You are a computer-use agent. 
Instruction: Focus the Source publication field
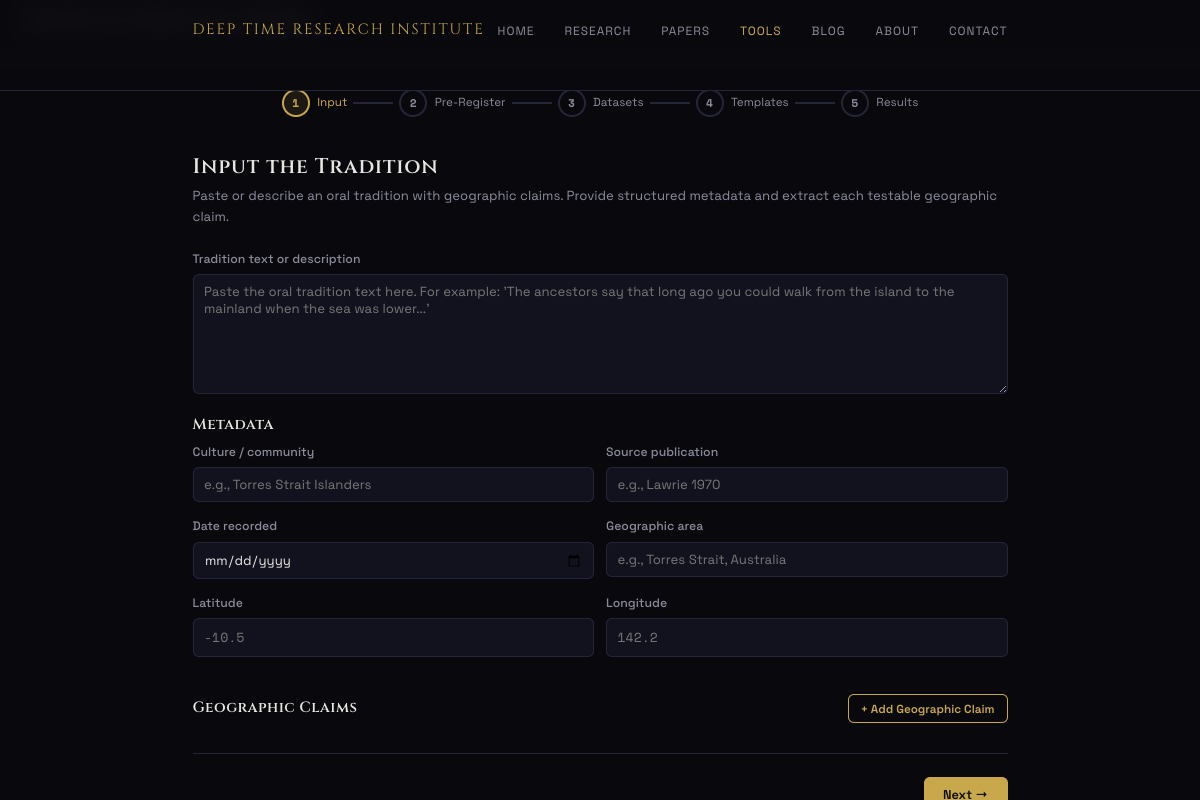point(806,485)
